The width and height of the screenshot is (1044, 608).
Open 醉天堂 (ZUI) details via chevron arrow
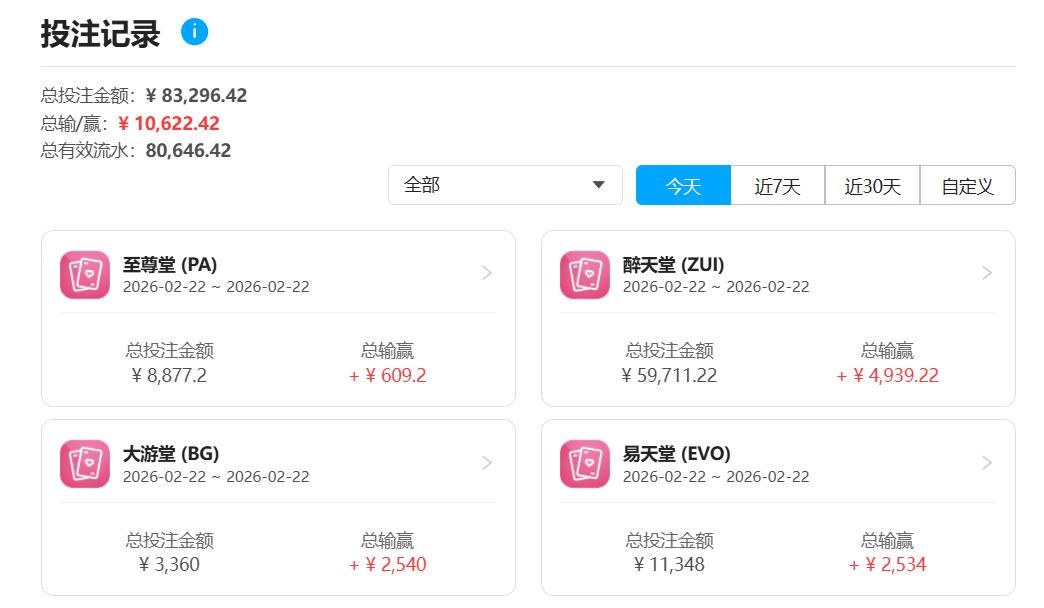pos(987,273)
